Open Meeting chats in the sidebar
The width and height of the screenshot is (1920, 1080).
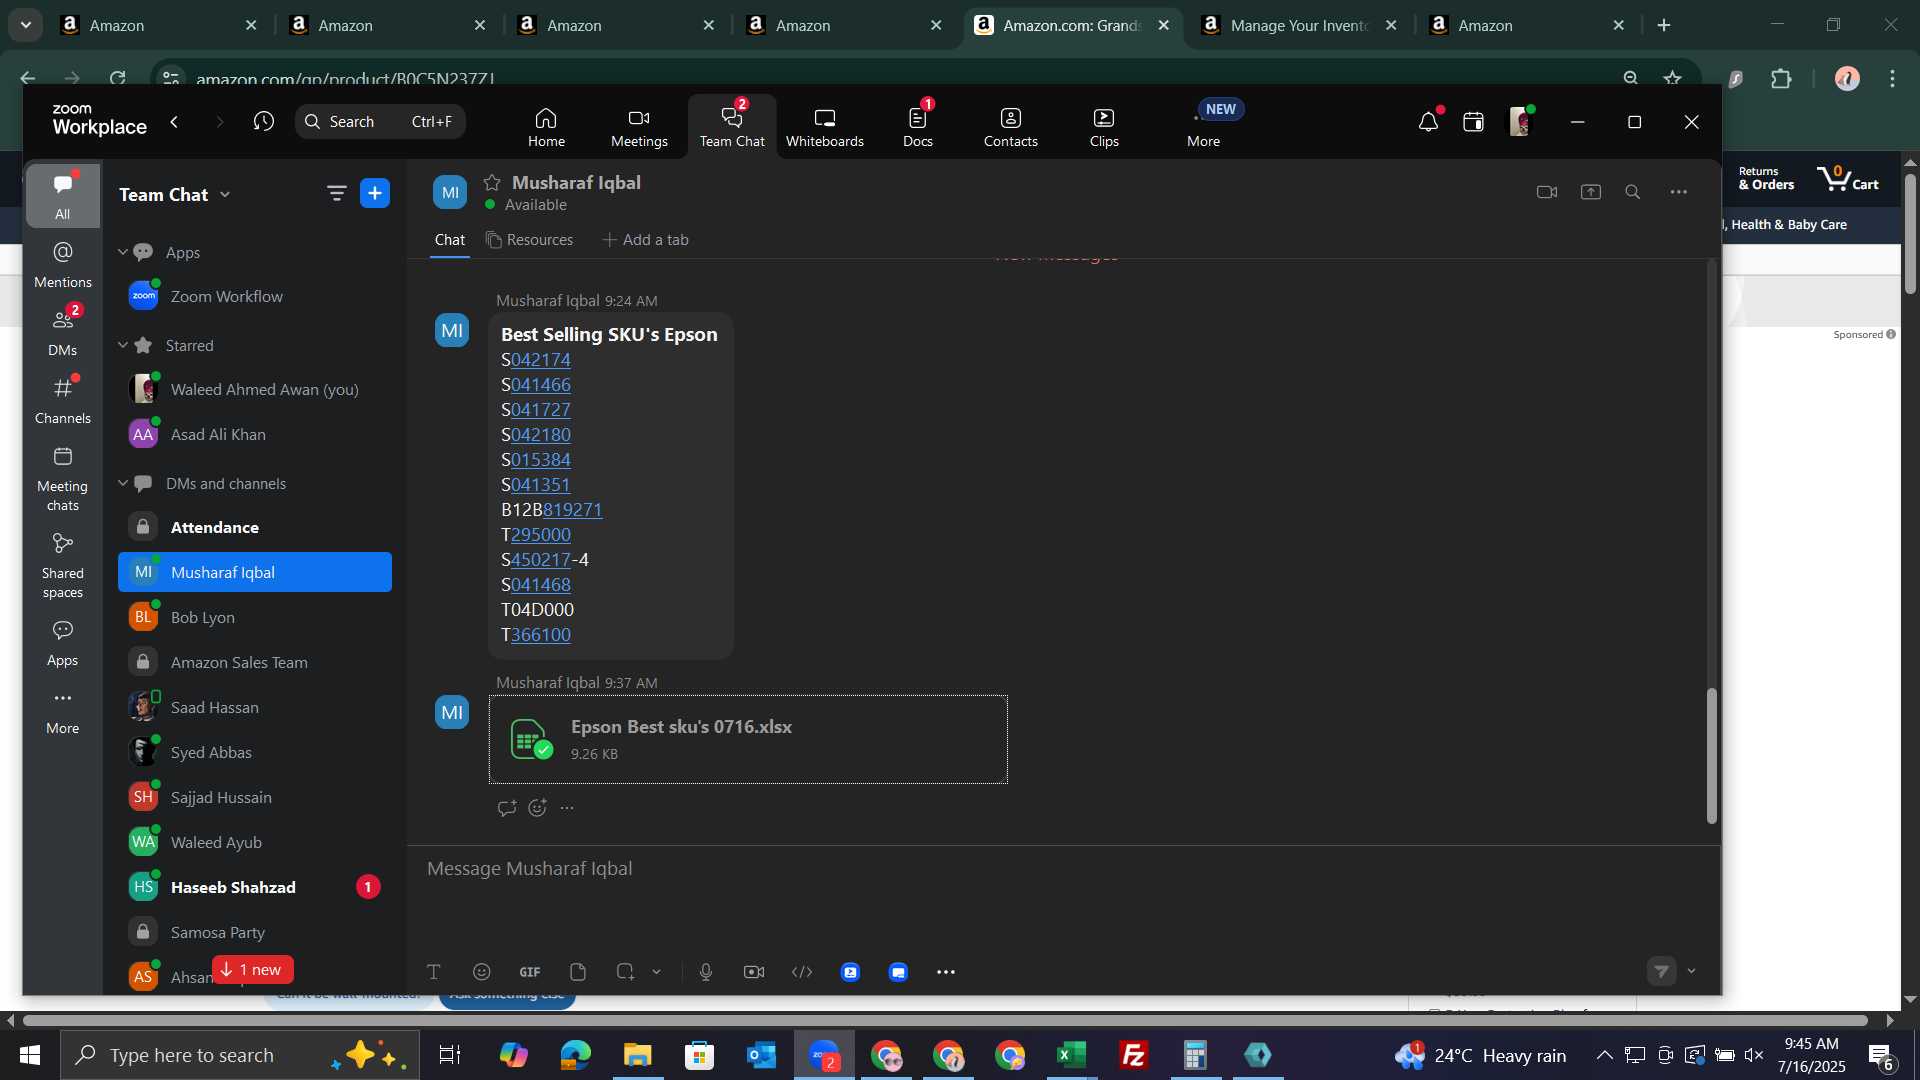point(62,479)
